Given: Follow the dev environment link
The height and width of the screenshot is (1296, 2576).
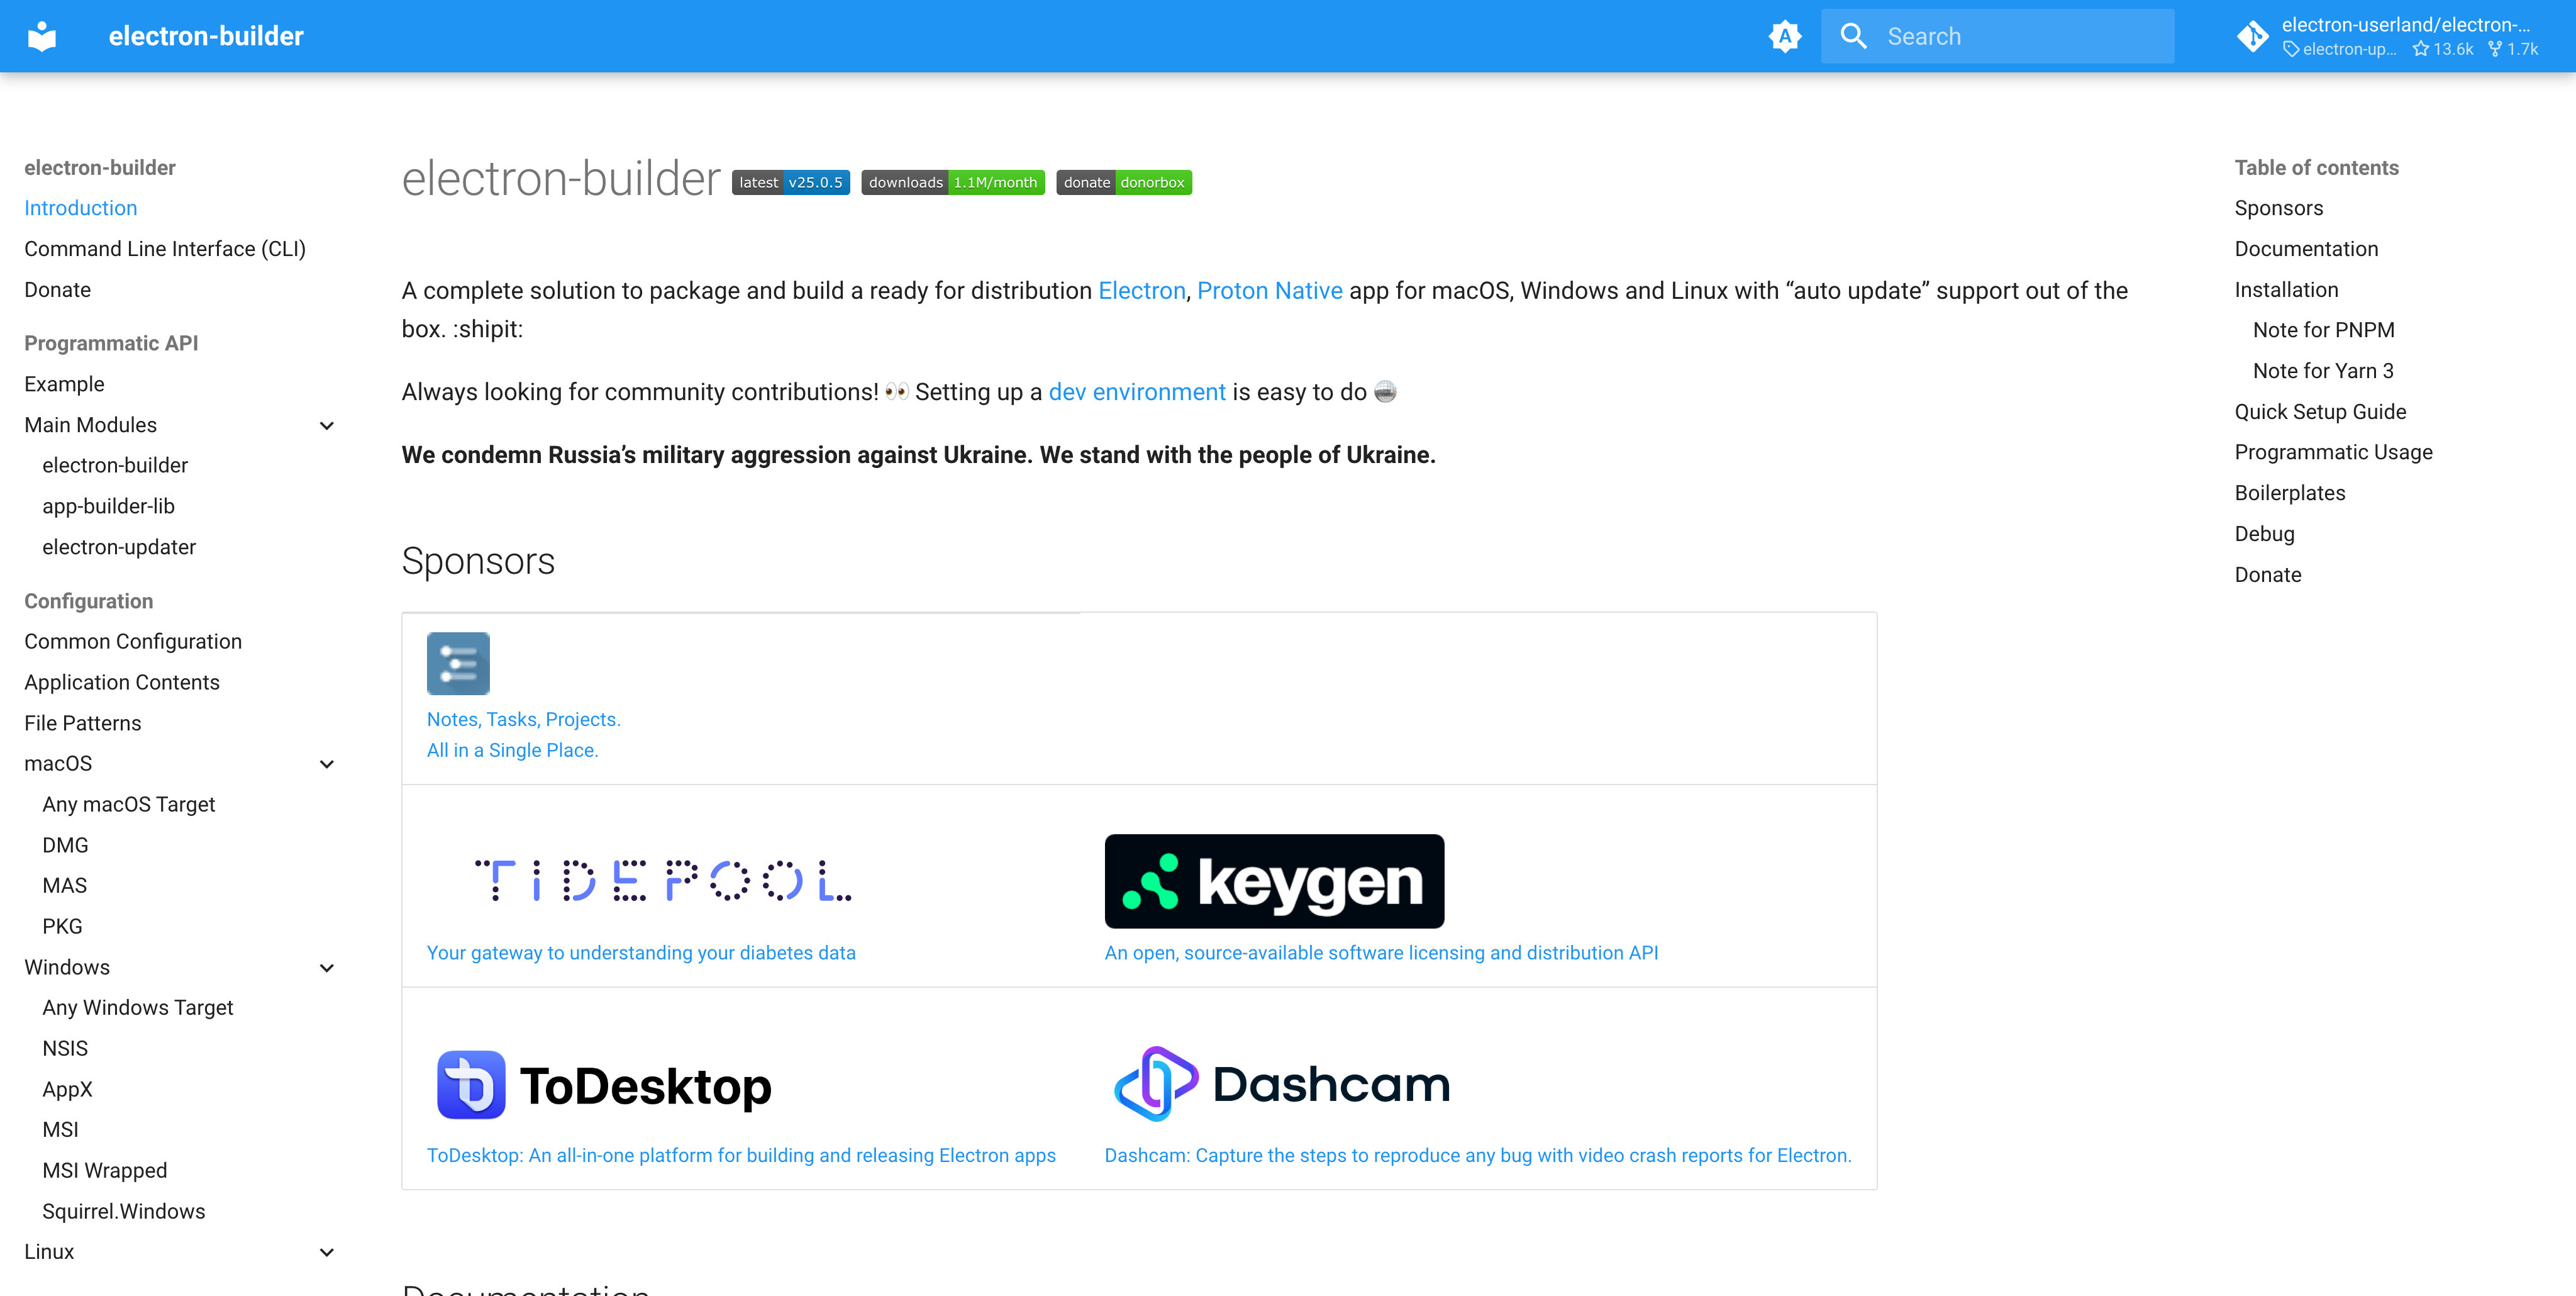Looking at the screenshot, I should tap(1136, 392).
